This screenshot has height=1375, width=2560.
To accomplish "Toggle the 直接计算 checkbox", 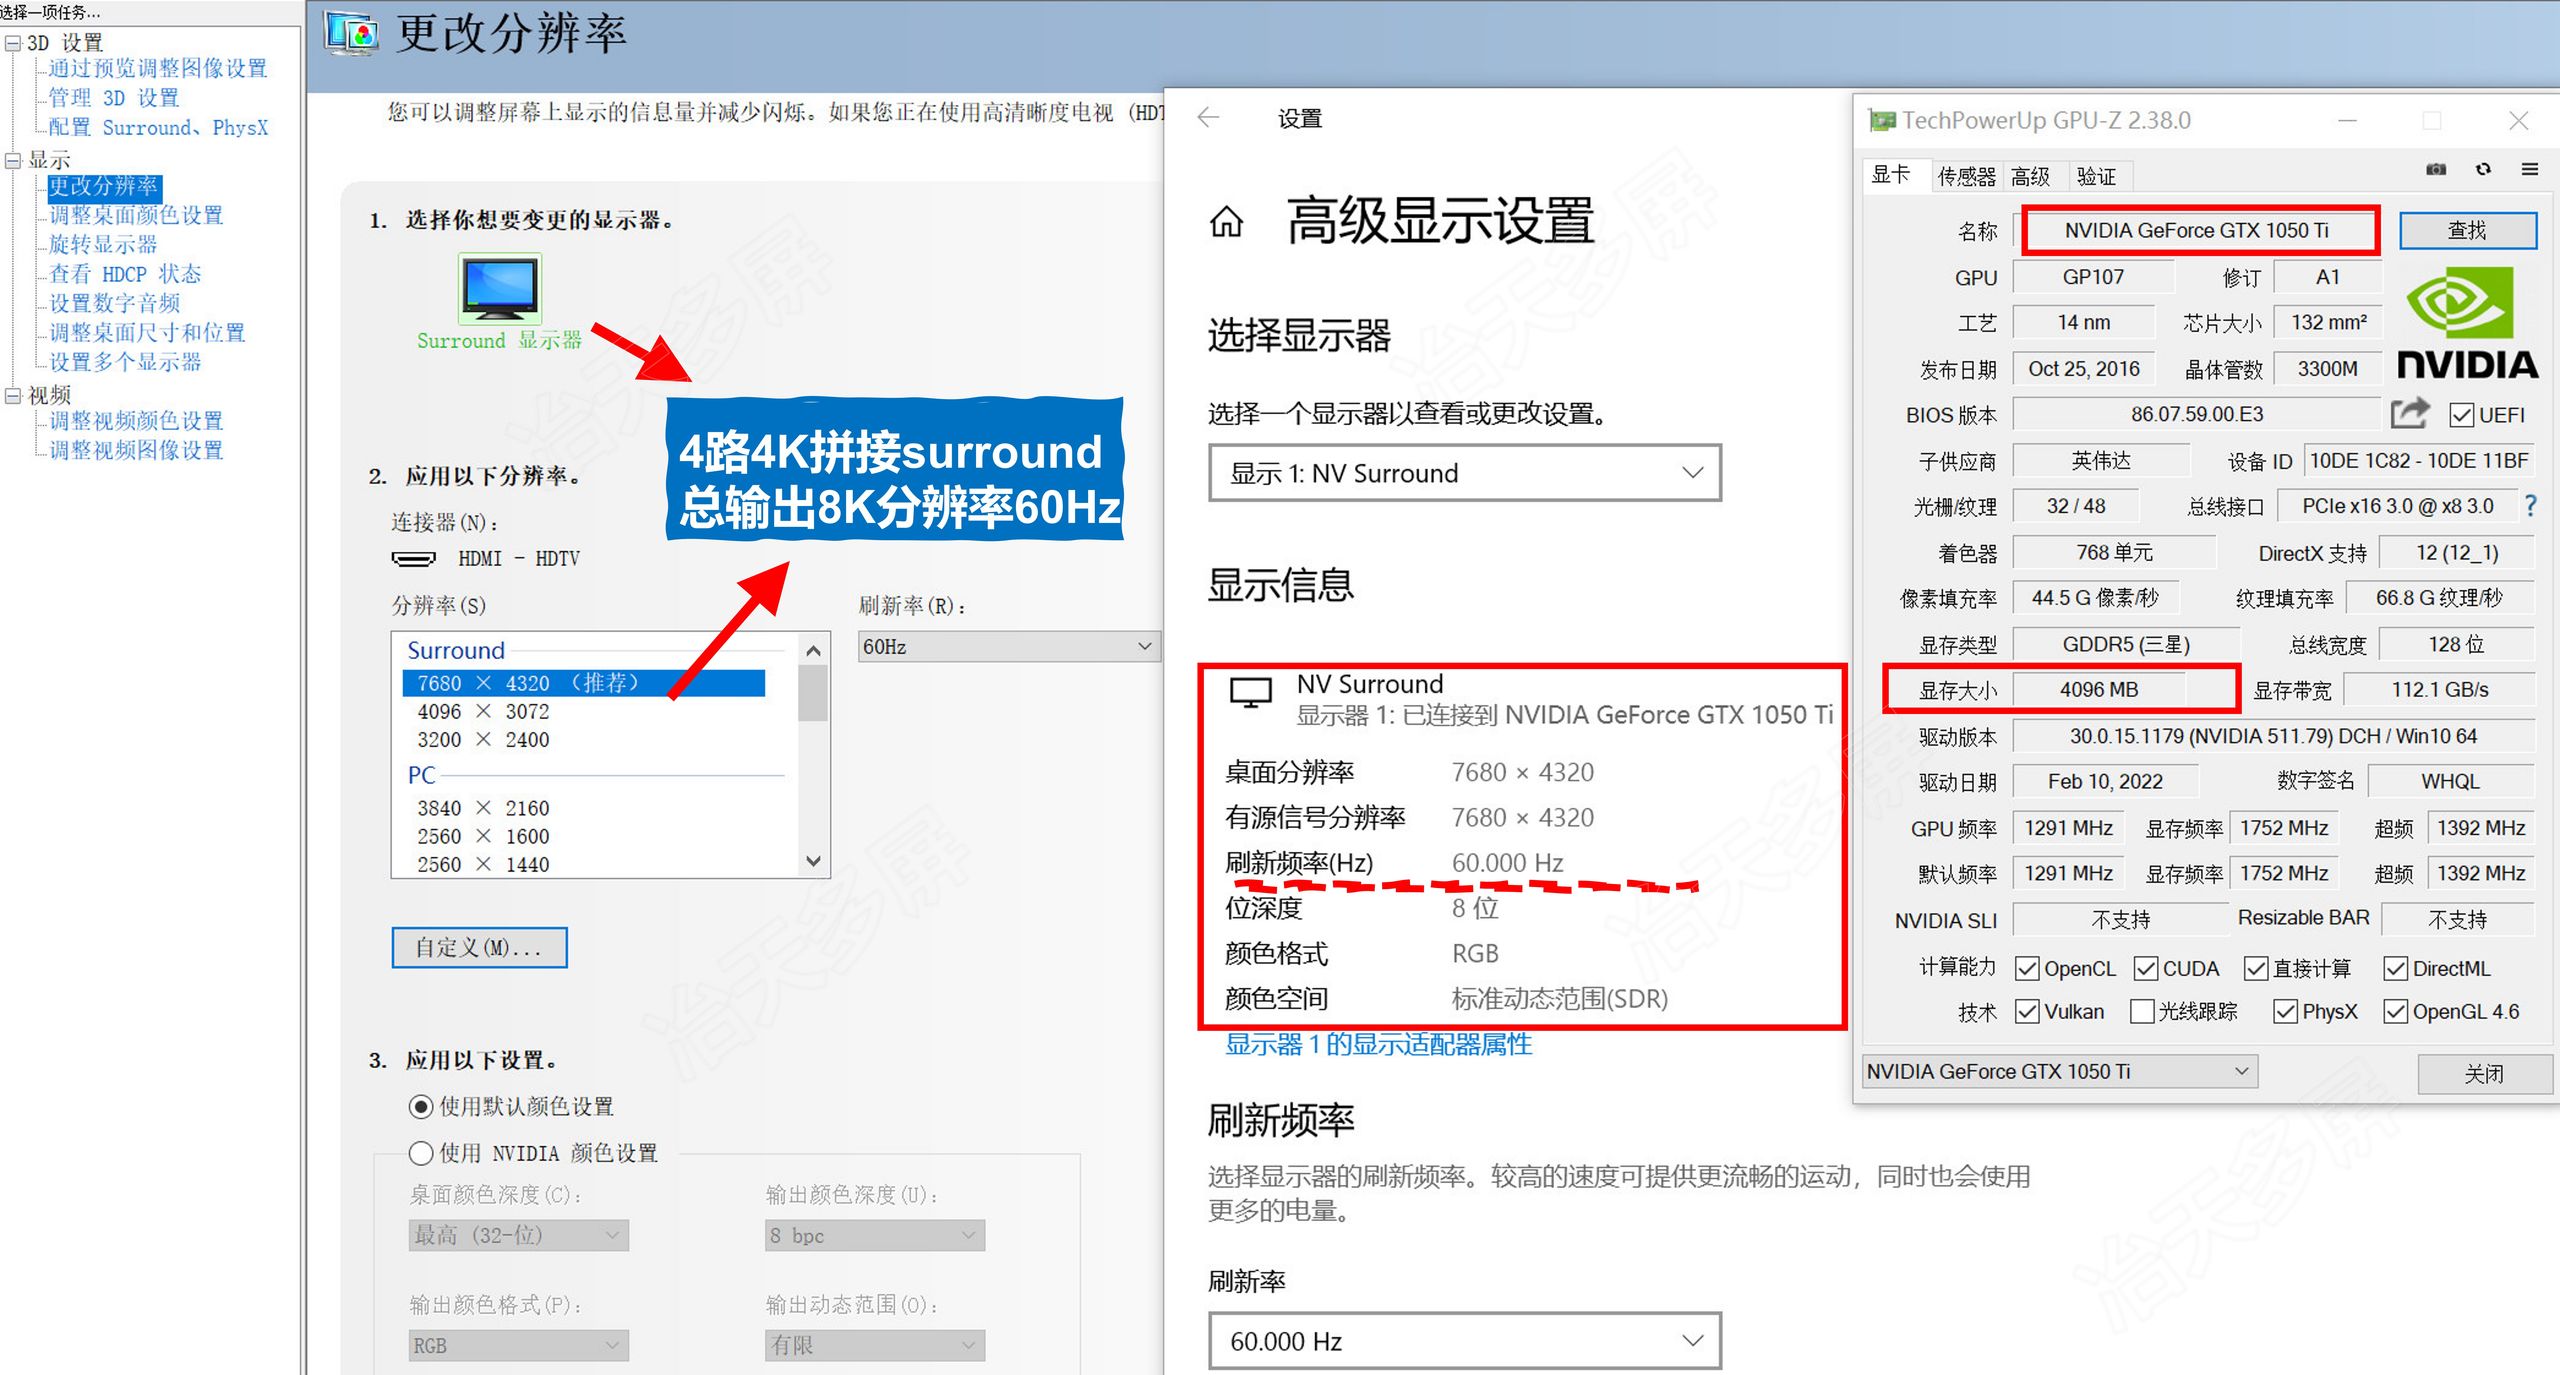I will click(x=2255, y=968).
